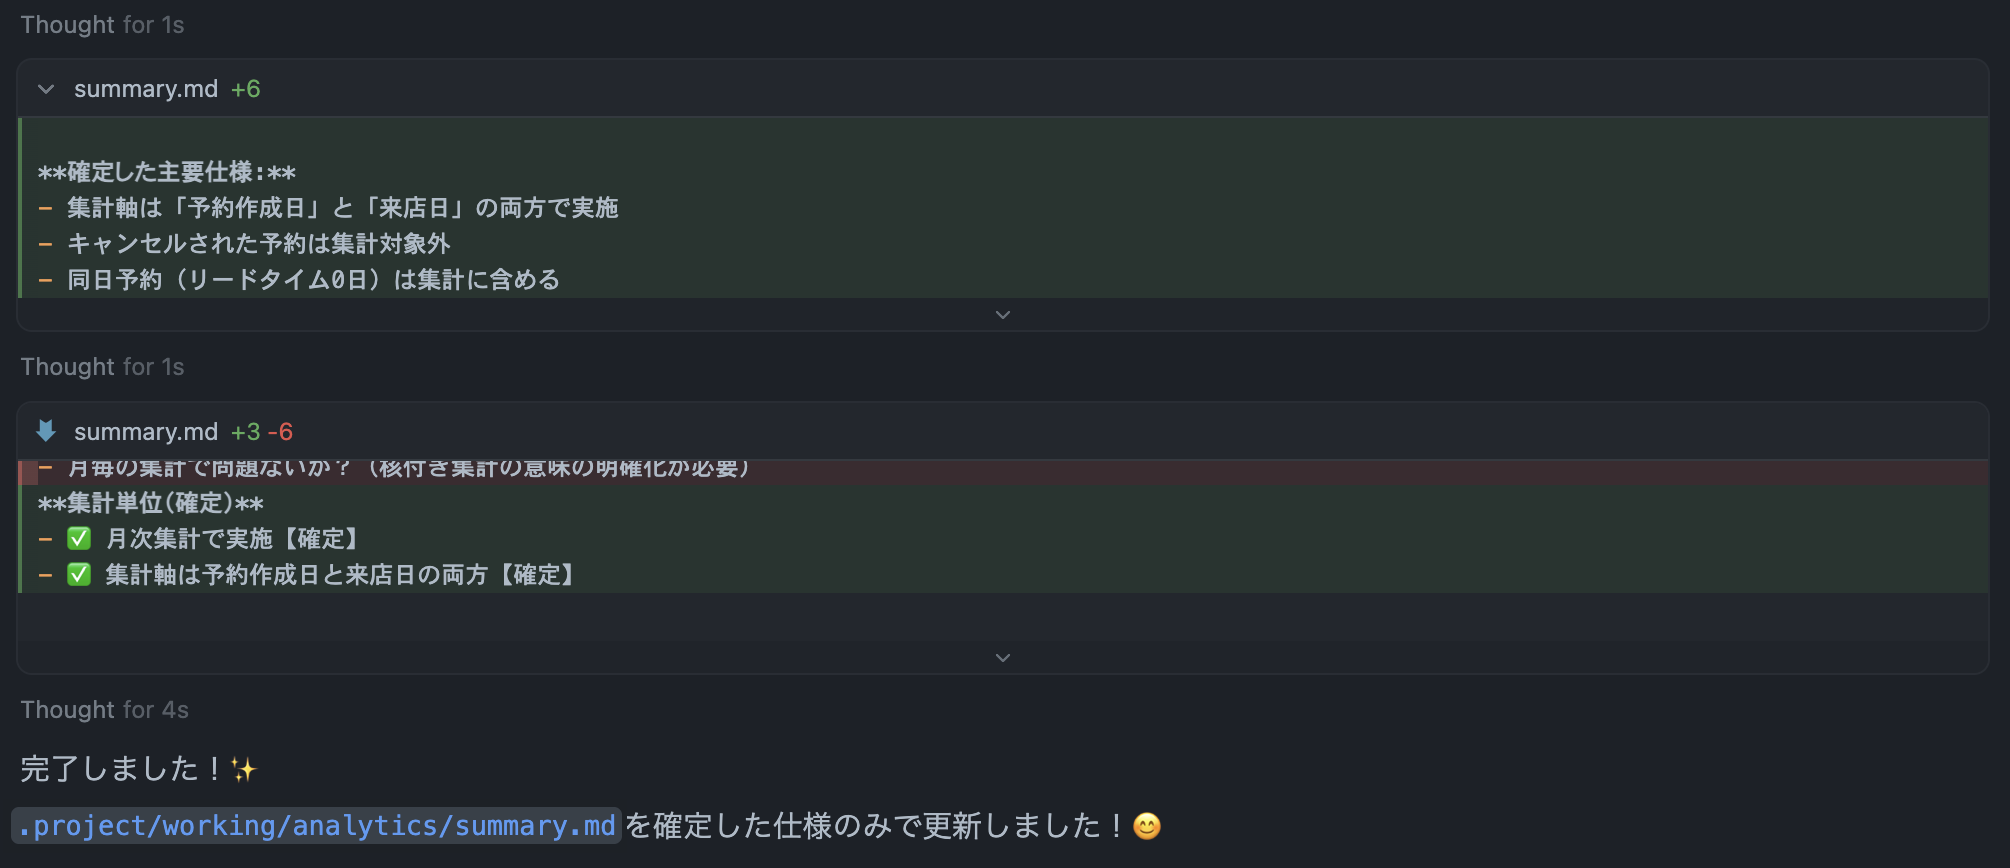2010x868 pixels.
Task: Expand the collapsed lines under the second diff
Action: click(1002, 657)
